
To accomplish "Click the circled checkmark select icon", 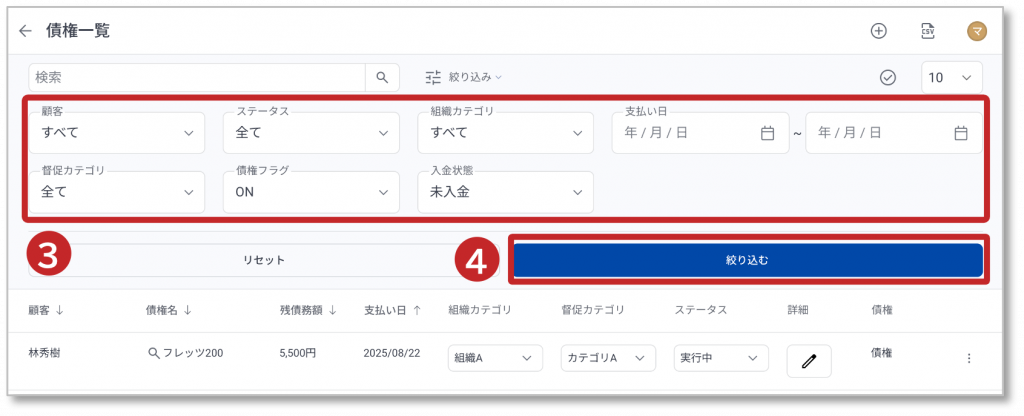I will (887, 78).
